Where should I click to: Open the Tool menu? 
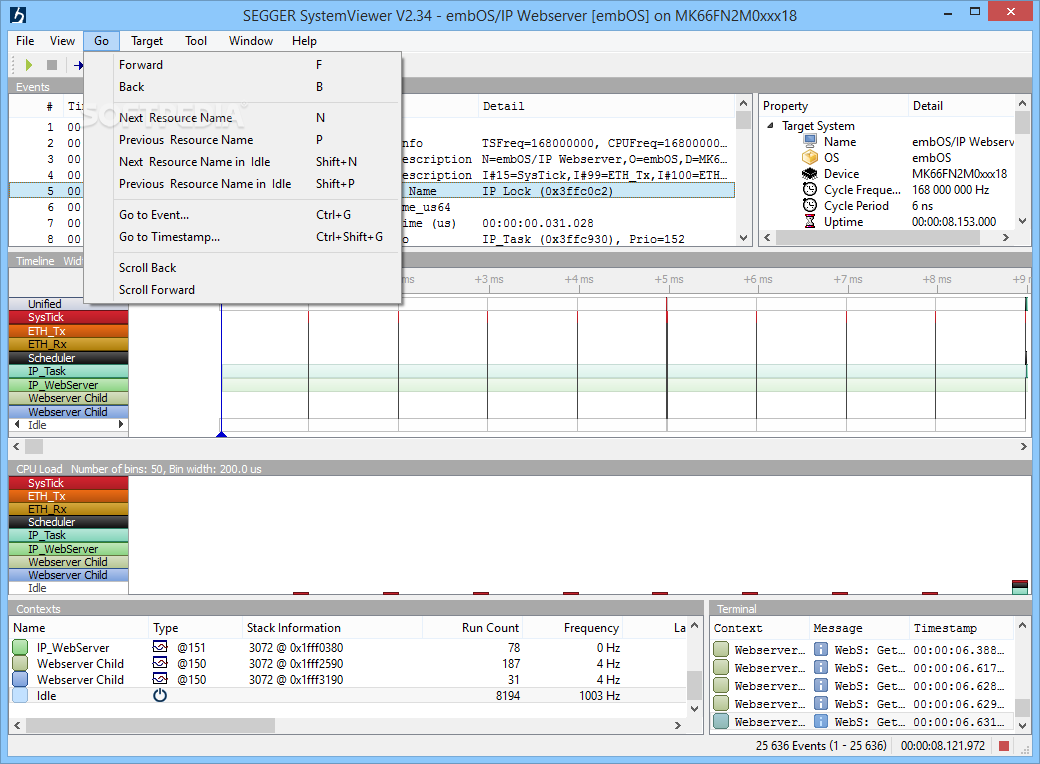click(x=196, y=41)
